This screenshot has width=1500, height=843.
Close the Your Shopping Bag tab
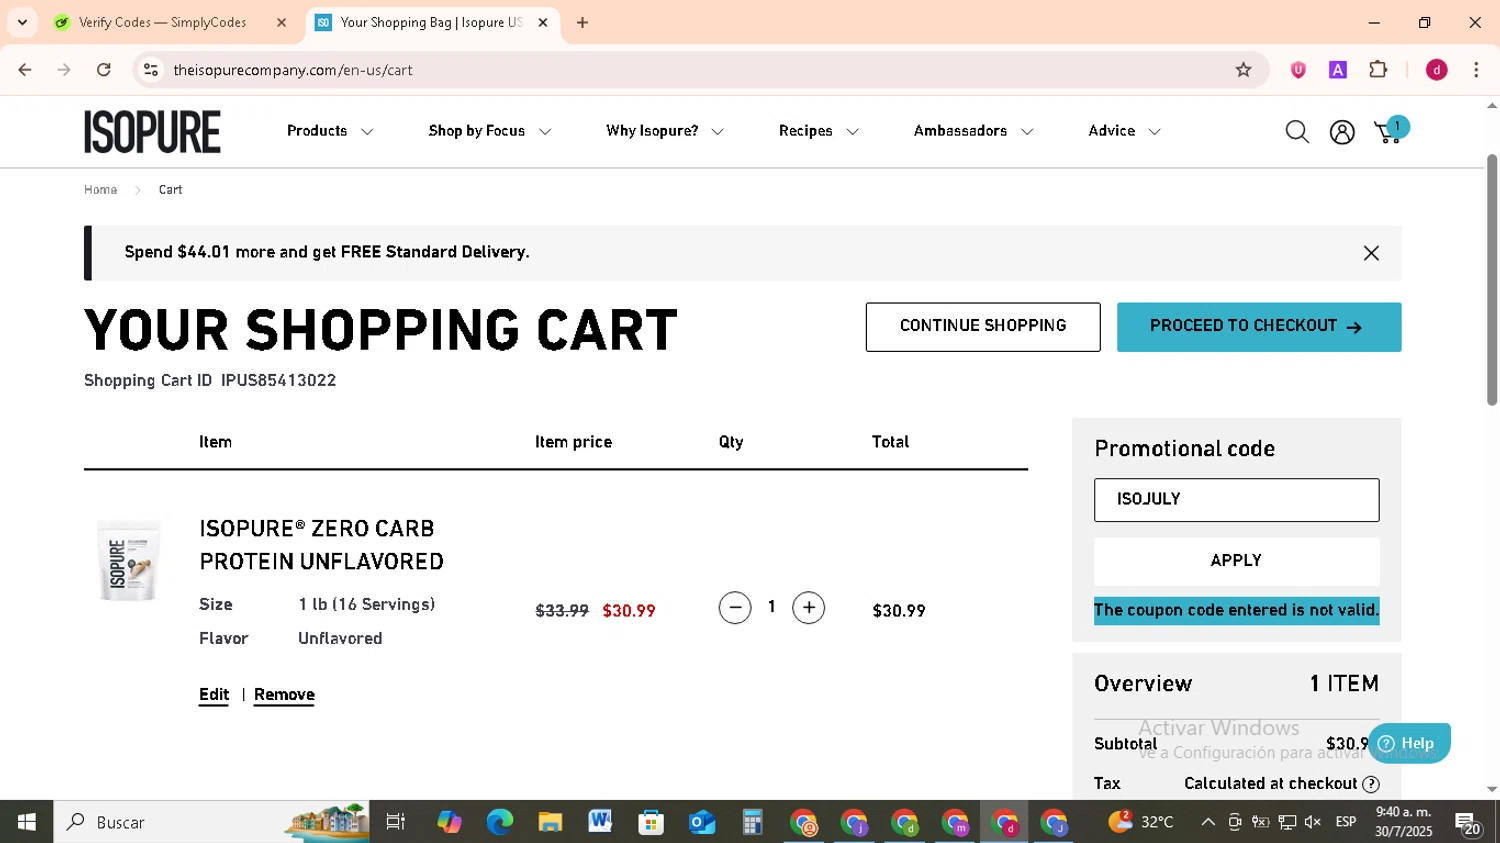click(x=543, y=22)
